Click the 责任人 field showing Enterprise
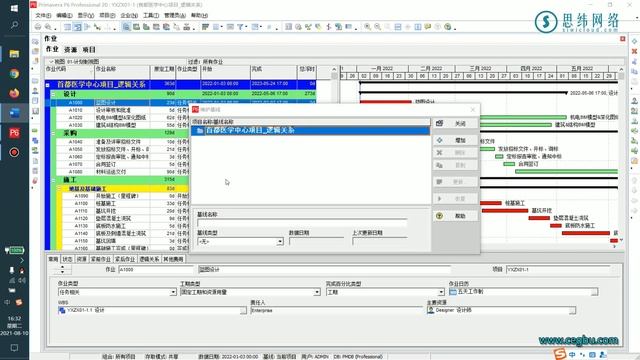Screen dimensions: 640x360 coord(336,311)
